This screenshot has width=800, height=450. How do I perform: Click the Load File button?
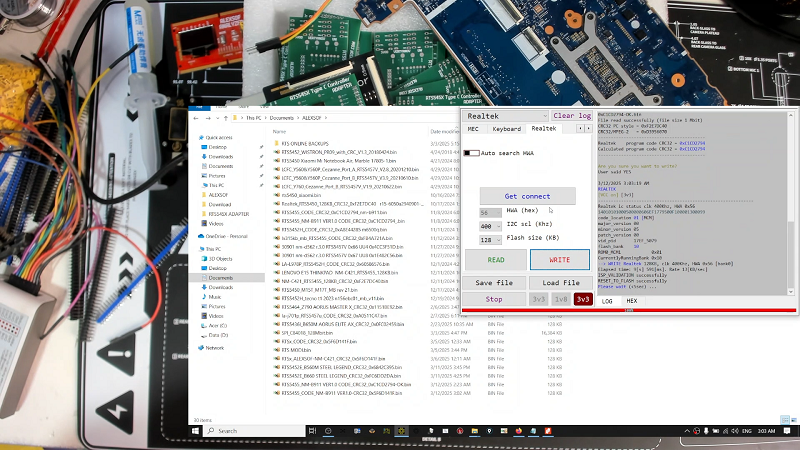tap(561, 283)
